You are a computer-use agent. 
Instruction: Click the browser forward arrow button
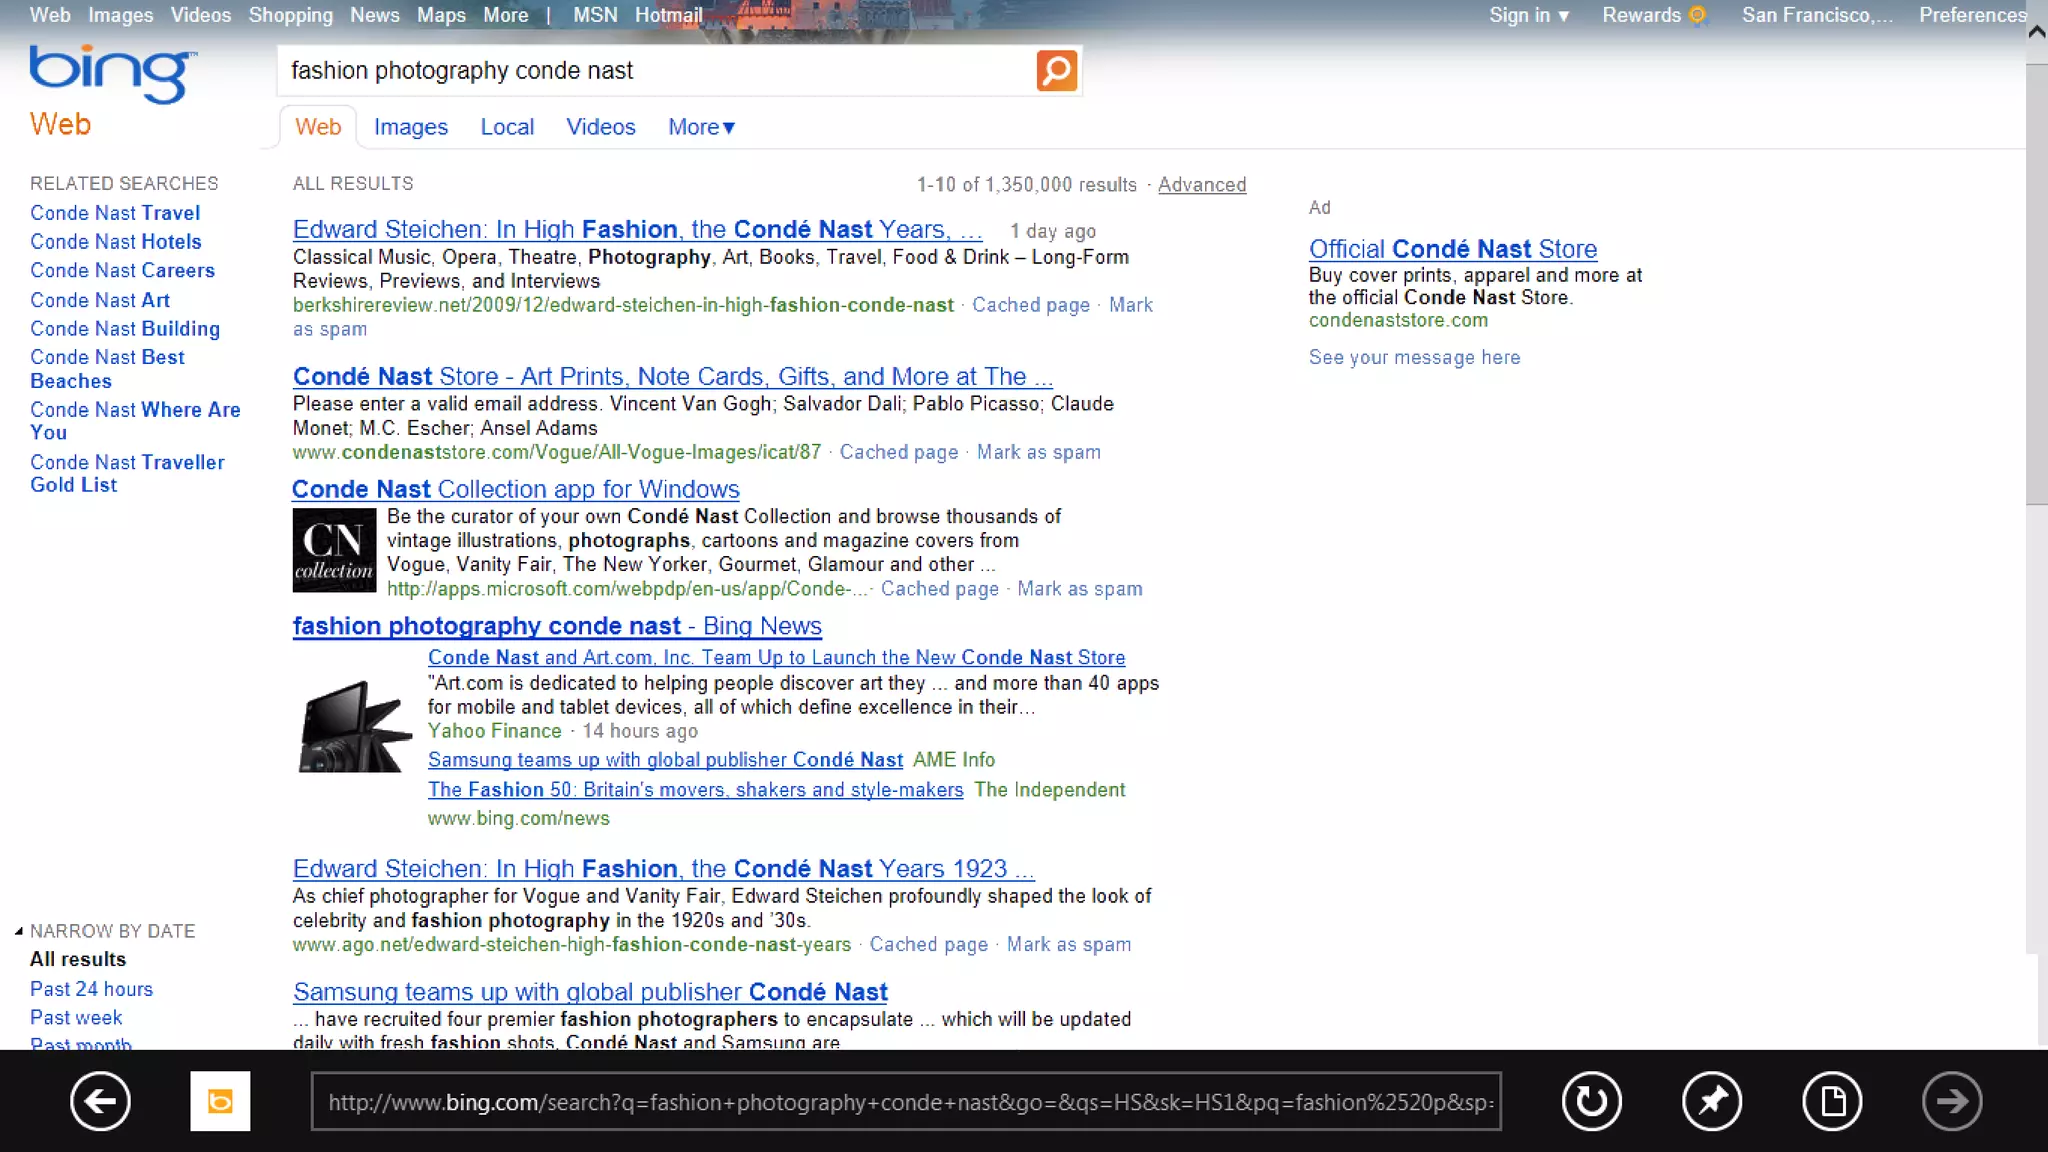tap(1951, 1101)
